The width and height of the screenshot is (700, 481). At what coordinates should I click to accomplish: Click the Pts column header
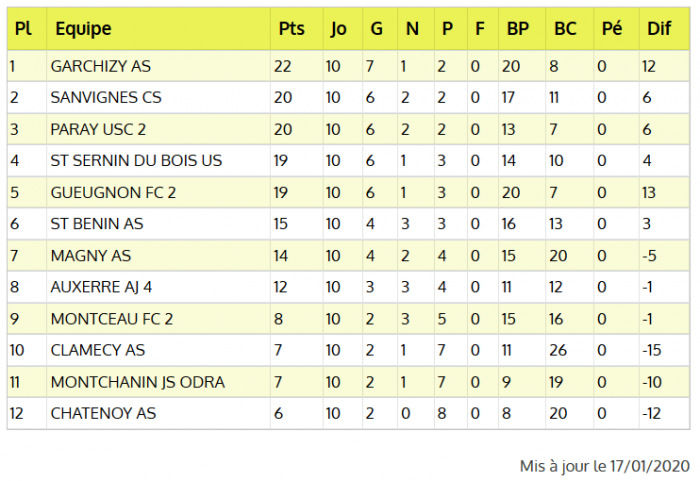292,29
